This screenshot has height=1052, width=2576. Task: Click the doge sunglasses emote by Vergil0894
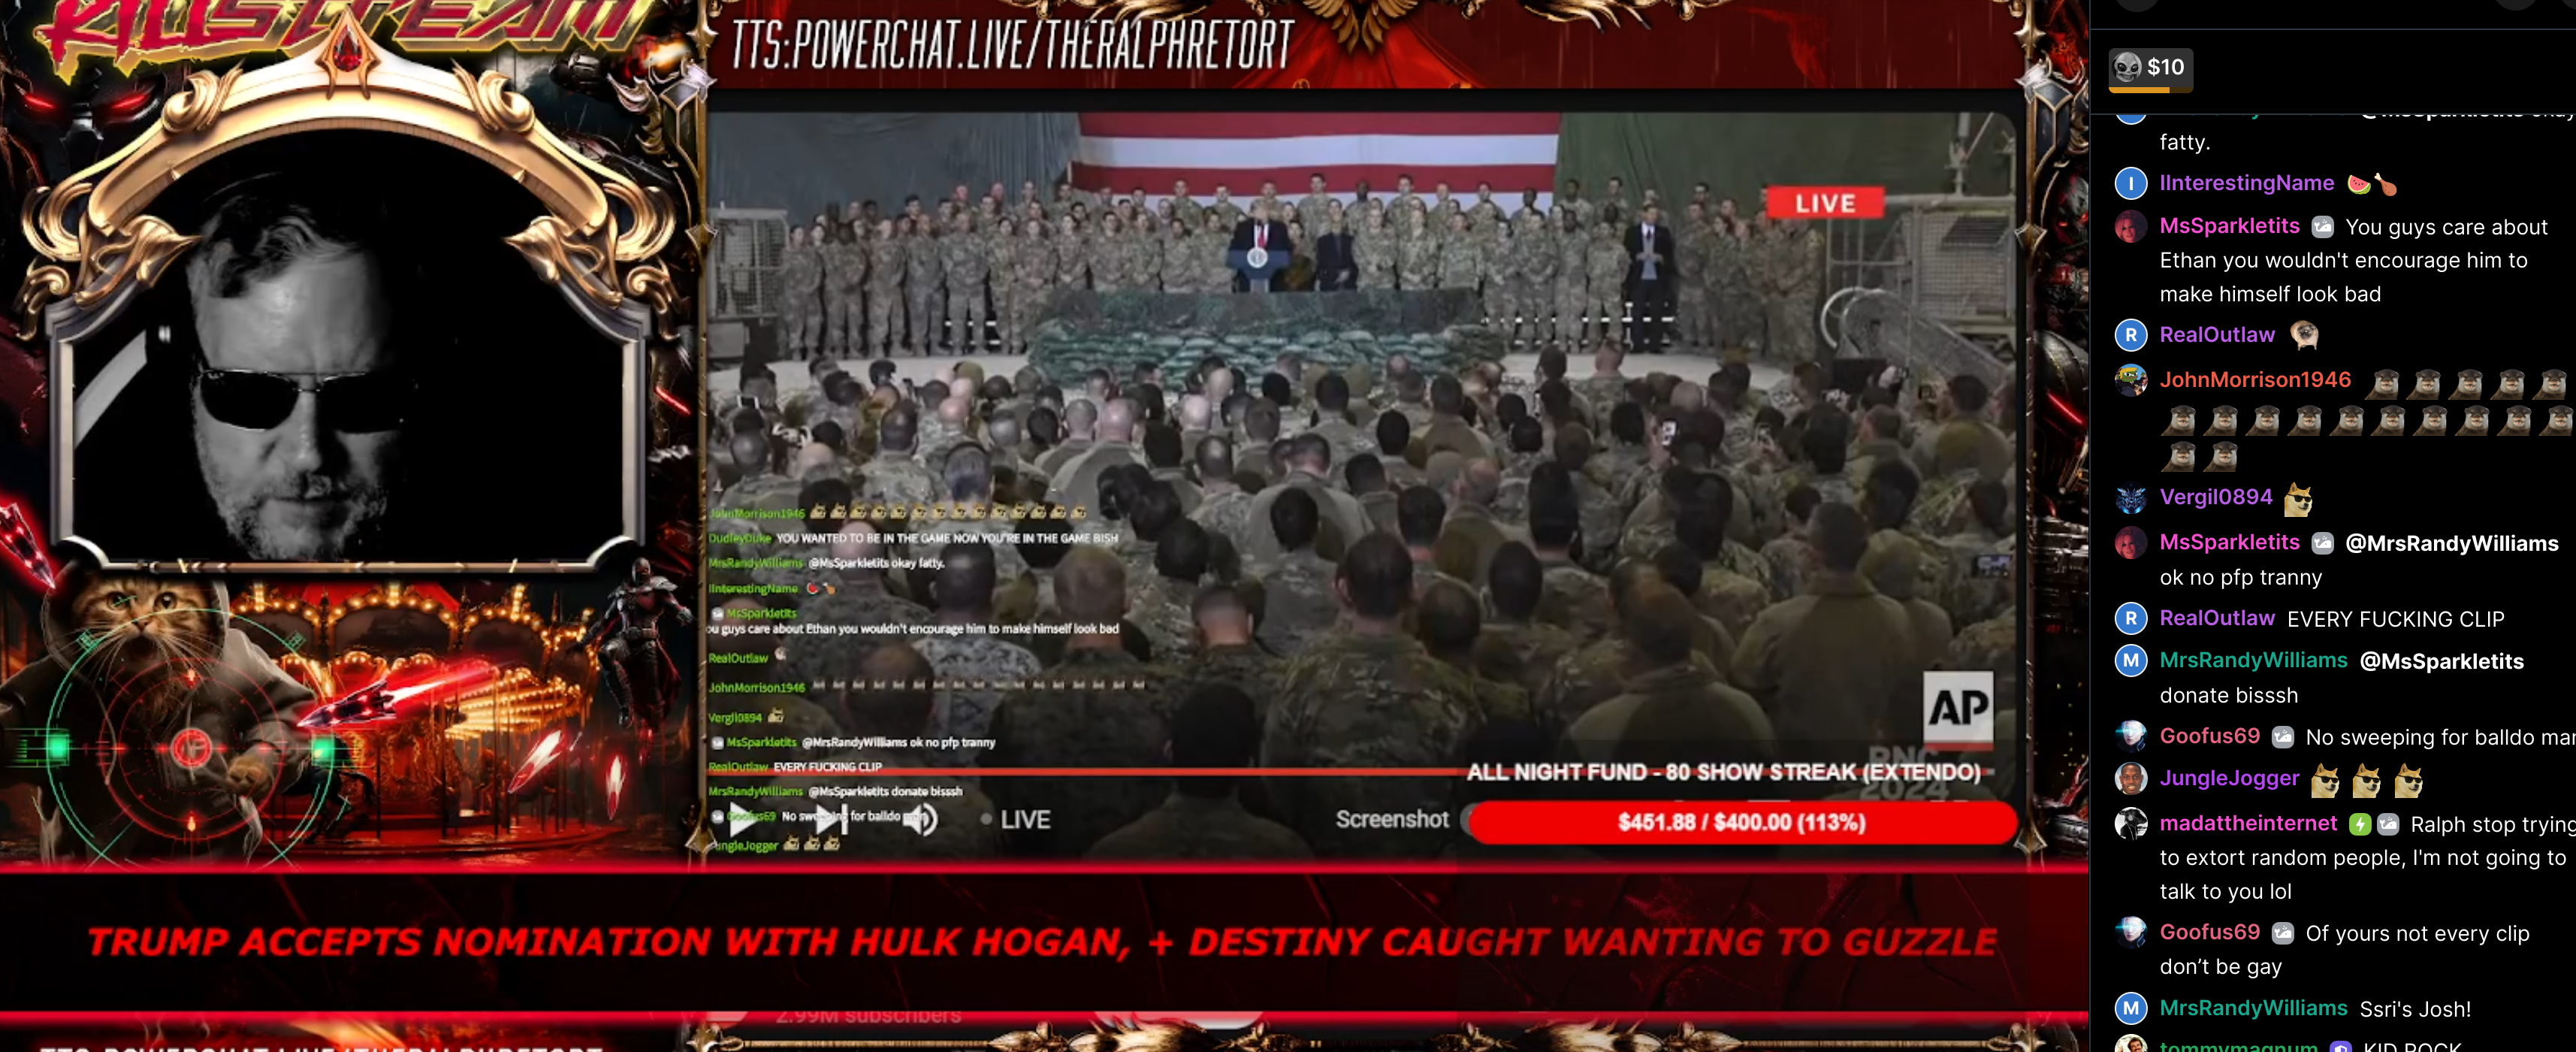2298,499
